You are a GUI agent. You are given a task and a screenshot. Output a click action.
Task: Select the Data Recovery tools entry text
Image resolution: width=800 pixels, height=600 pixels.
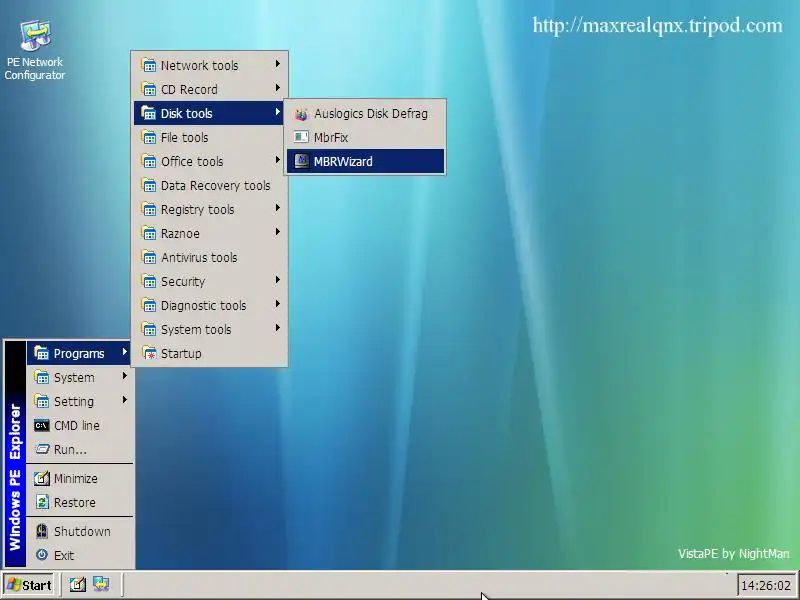215,185
